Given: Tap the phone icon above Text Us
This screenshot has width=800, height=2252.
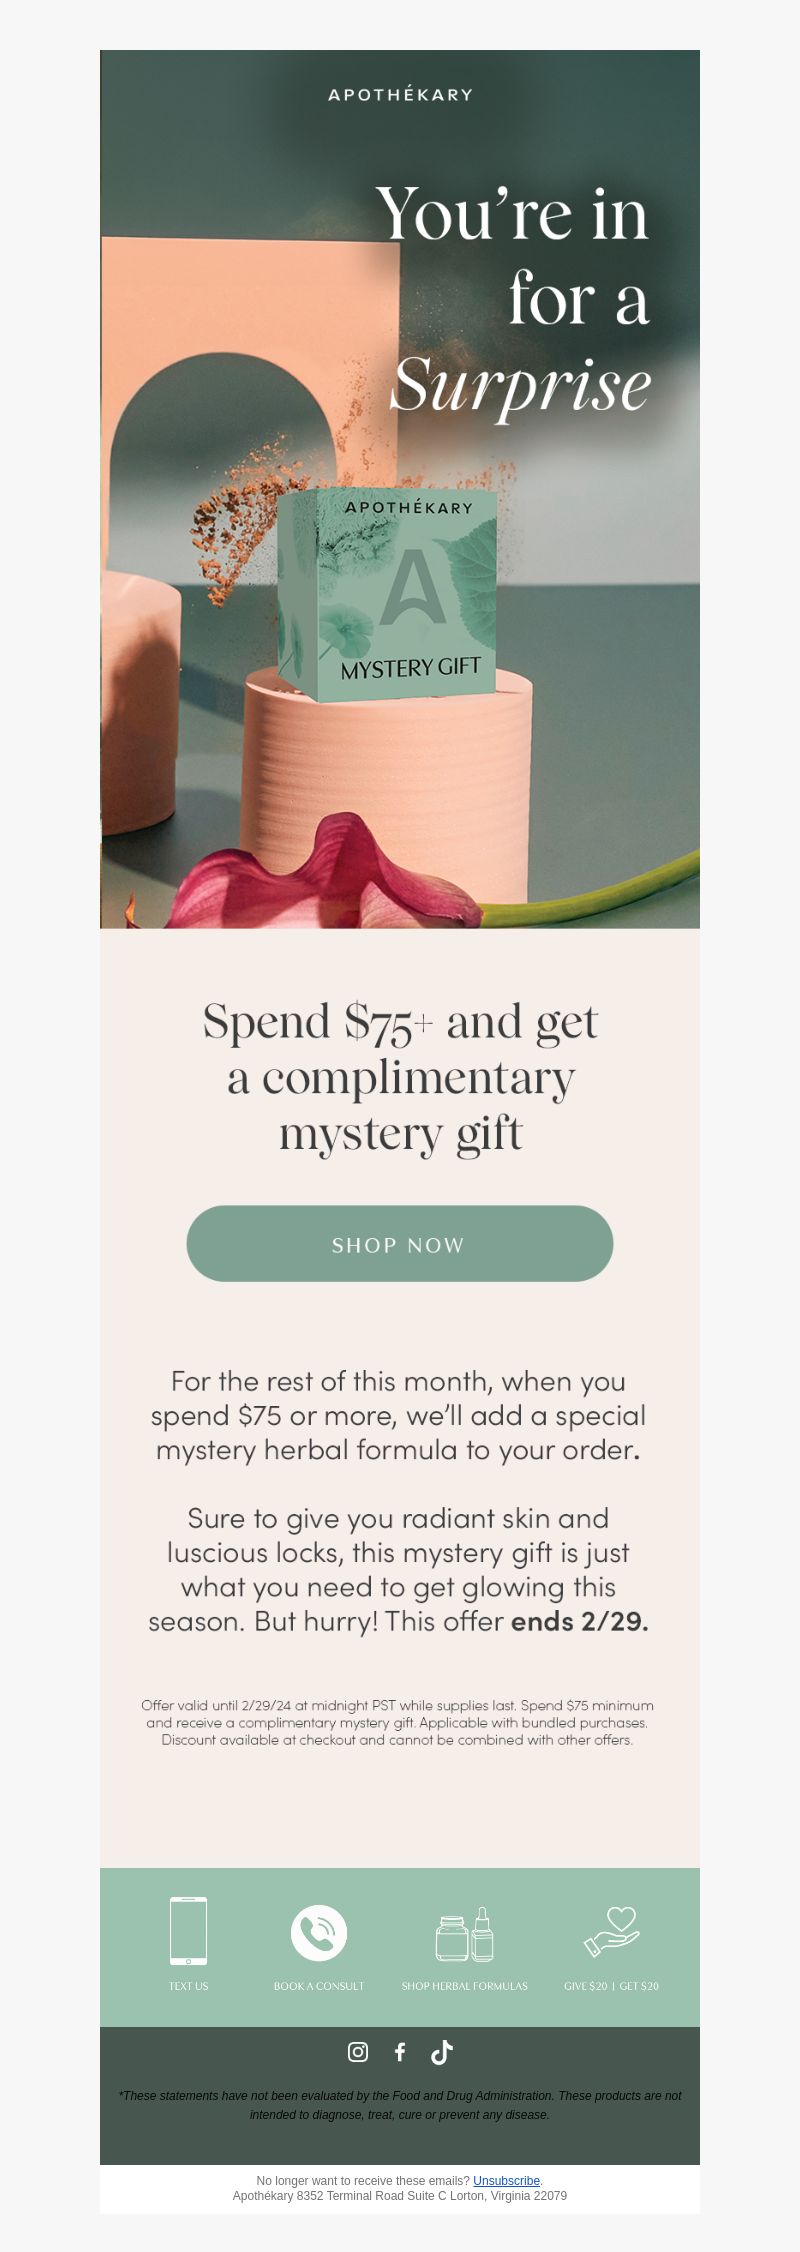Looking at the screenshot, I should (x=188, y=1931).
